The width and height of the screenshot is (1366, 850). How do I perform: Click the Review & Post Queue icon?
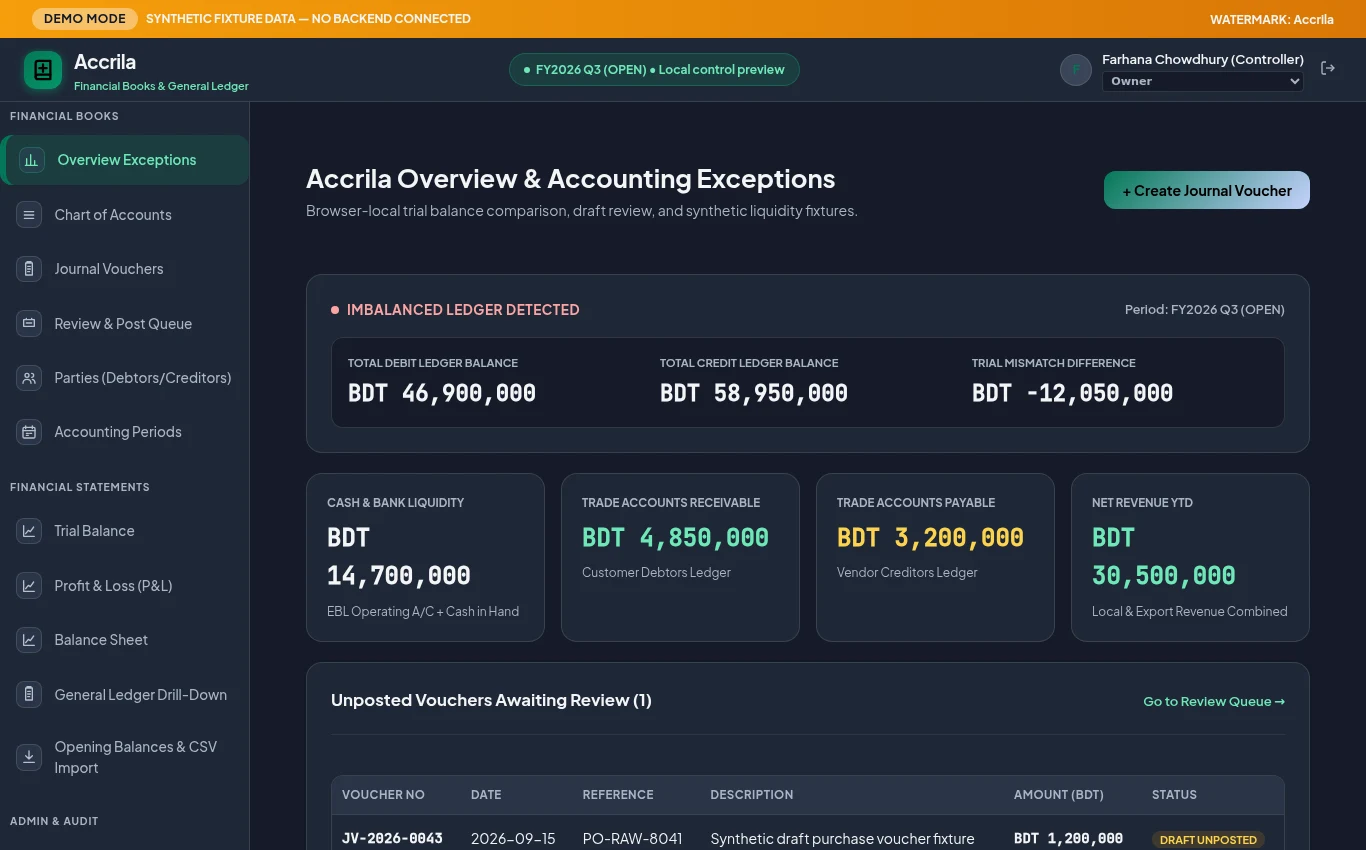(29, 324)
